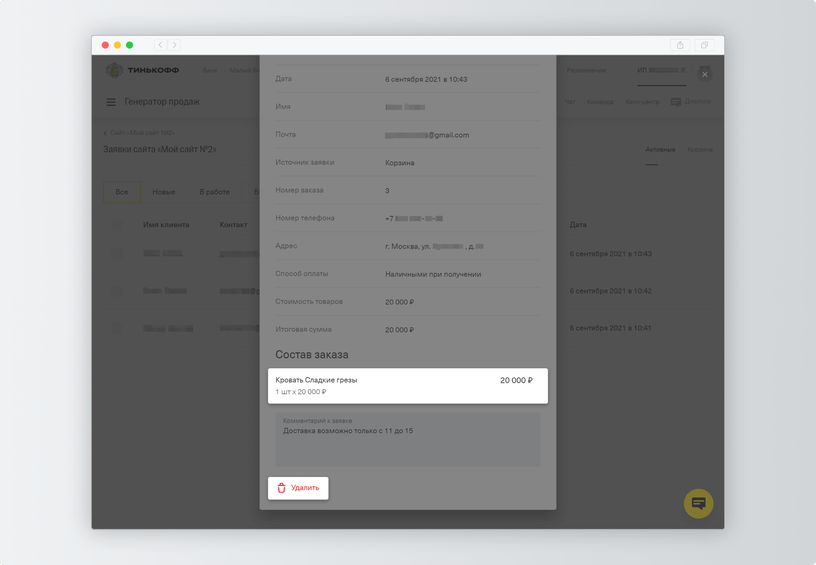
Task: Click the Контакт column header
Action: tap(233, 225)
